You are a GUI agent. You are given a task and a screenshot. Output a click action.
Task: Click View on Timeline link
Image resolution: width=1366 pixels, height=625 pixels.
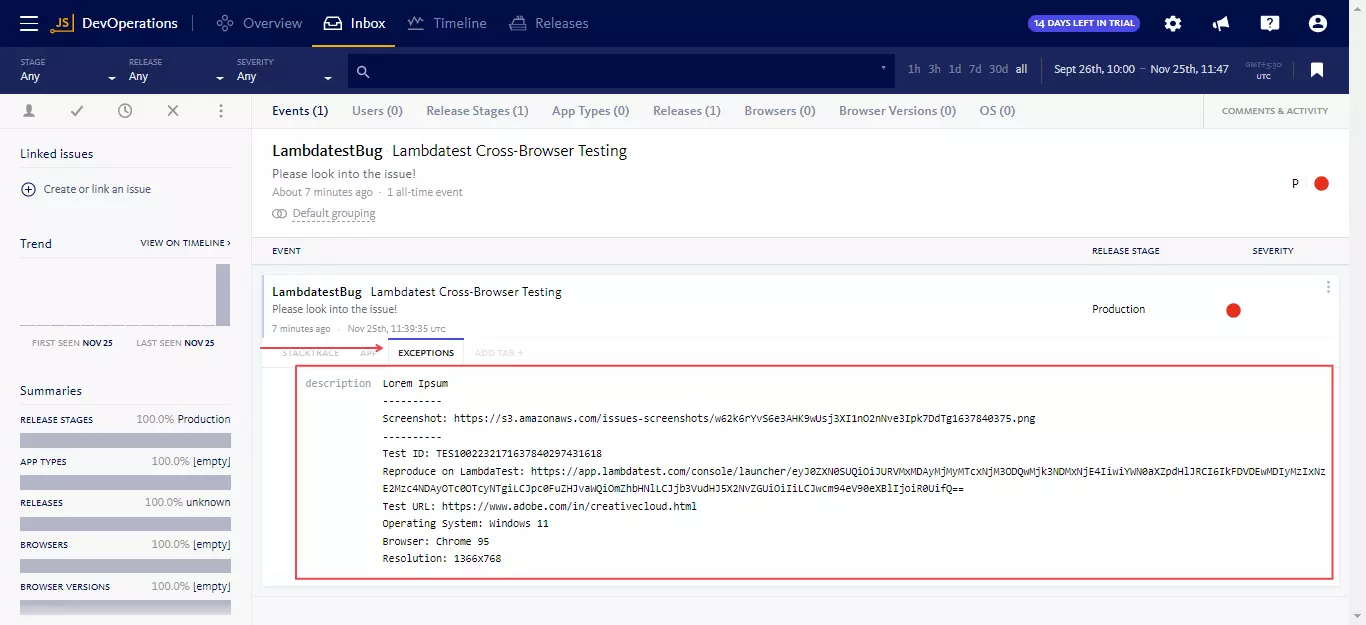pos(185,243)
